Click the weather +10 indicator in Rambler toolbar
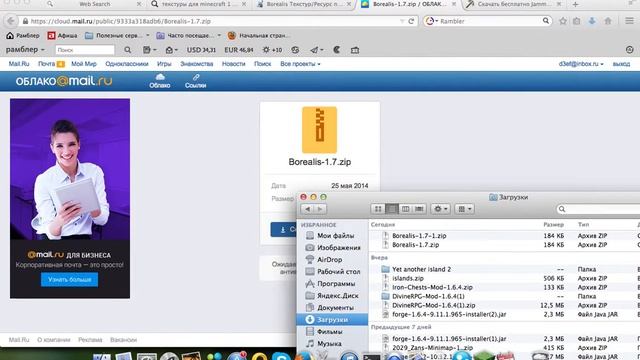 coord(272,50)
